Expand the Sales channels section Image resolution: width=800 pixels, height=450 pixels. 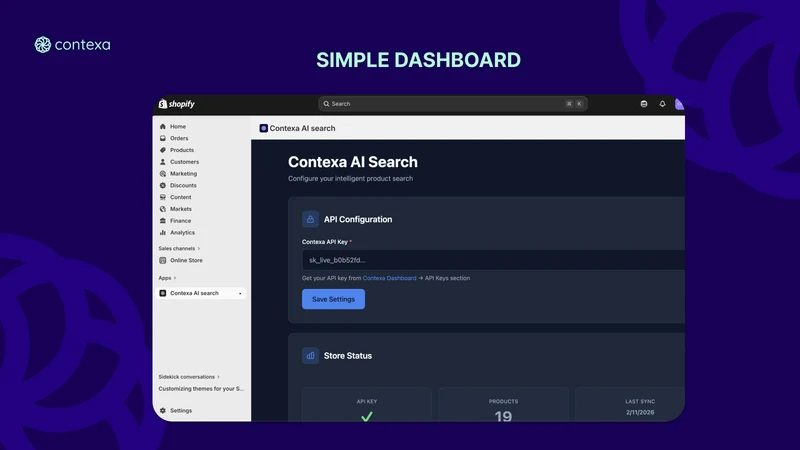[179, 248]
